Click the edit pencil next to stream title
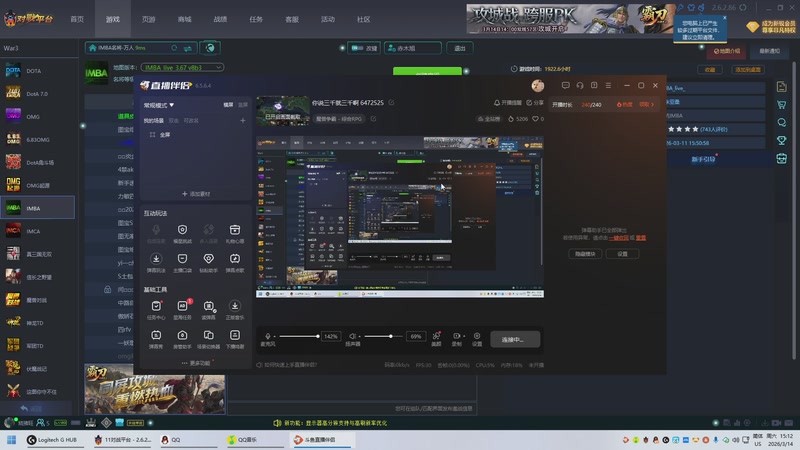Screen dimensions: 800x450 tap(391, 103)
